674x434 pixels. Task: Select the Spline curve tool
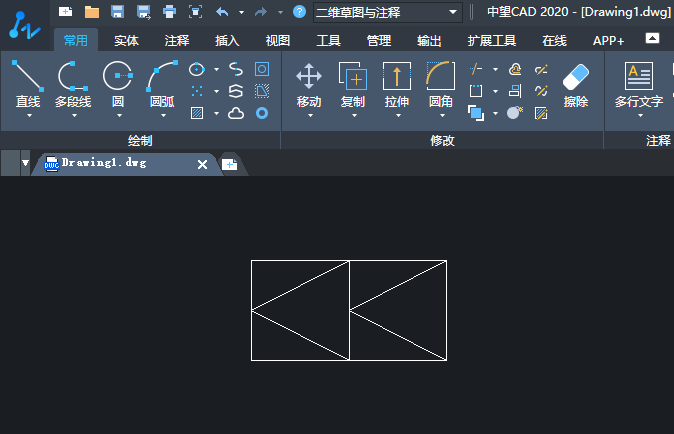(236, 69)
